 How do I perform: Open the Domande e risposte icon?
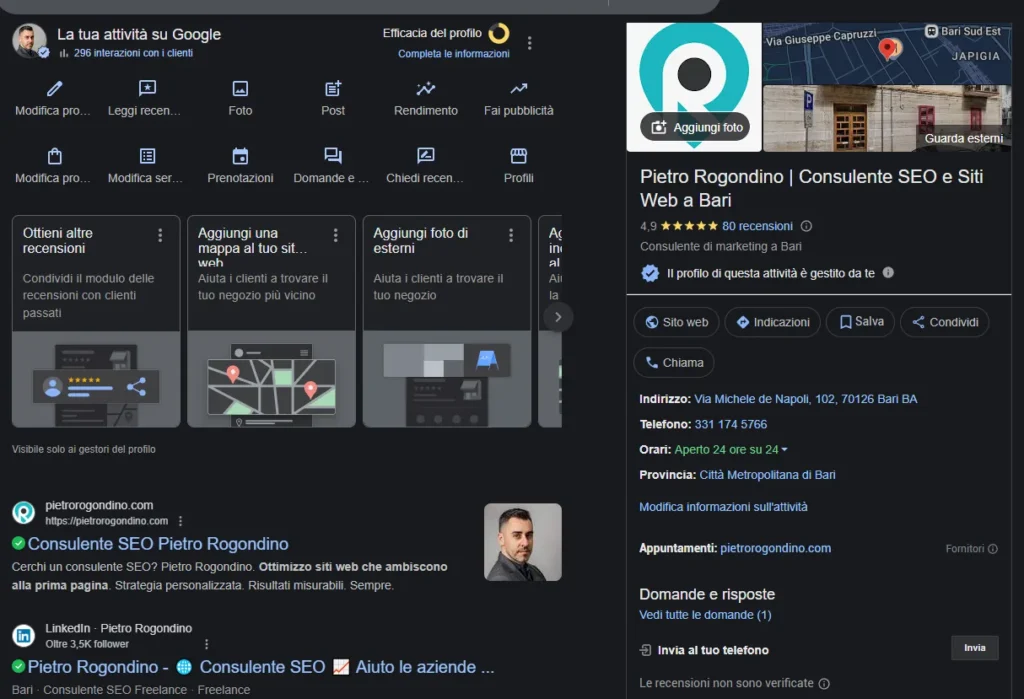(x=333, y=158)
